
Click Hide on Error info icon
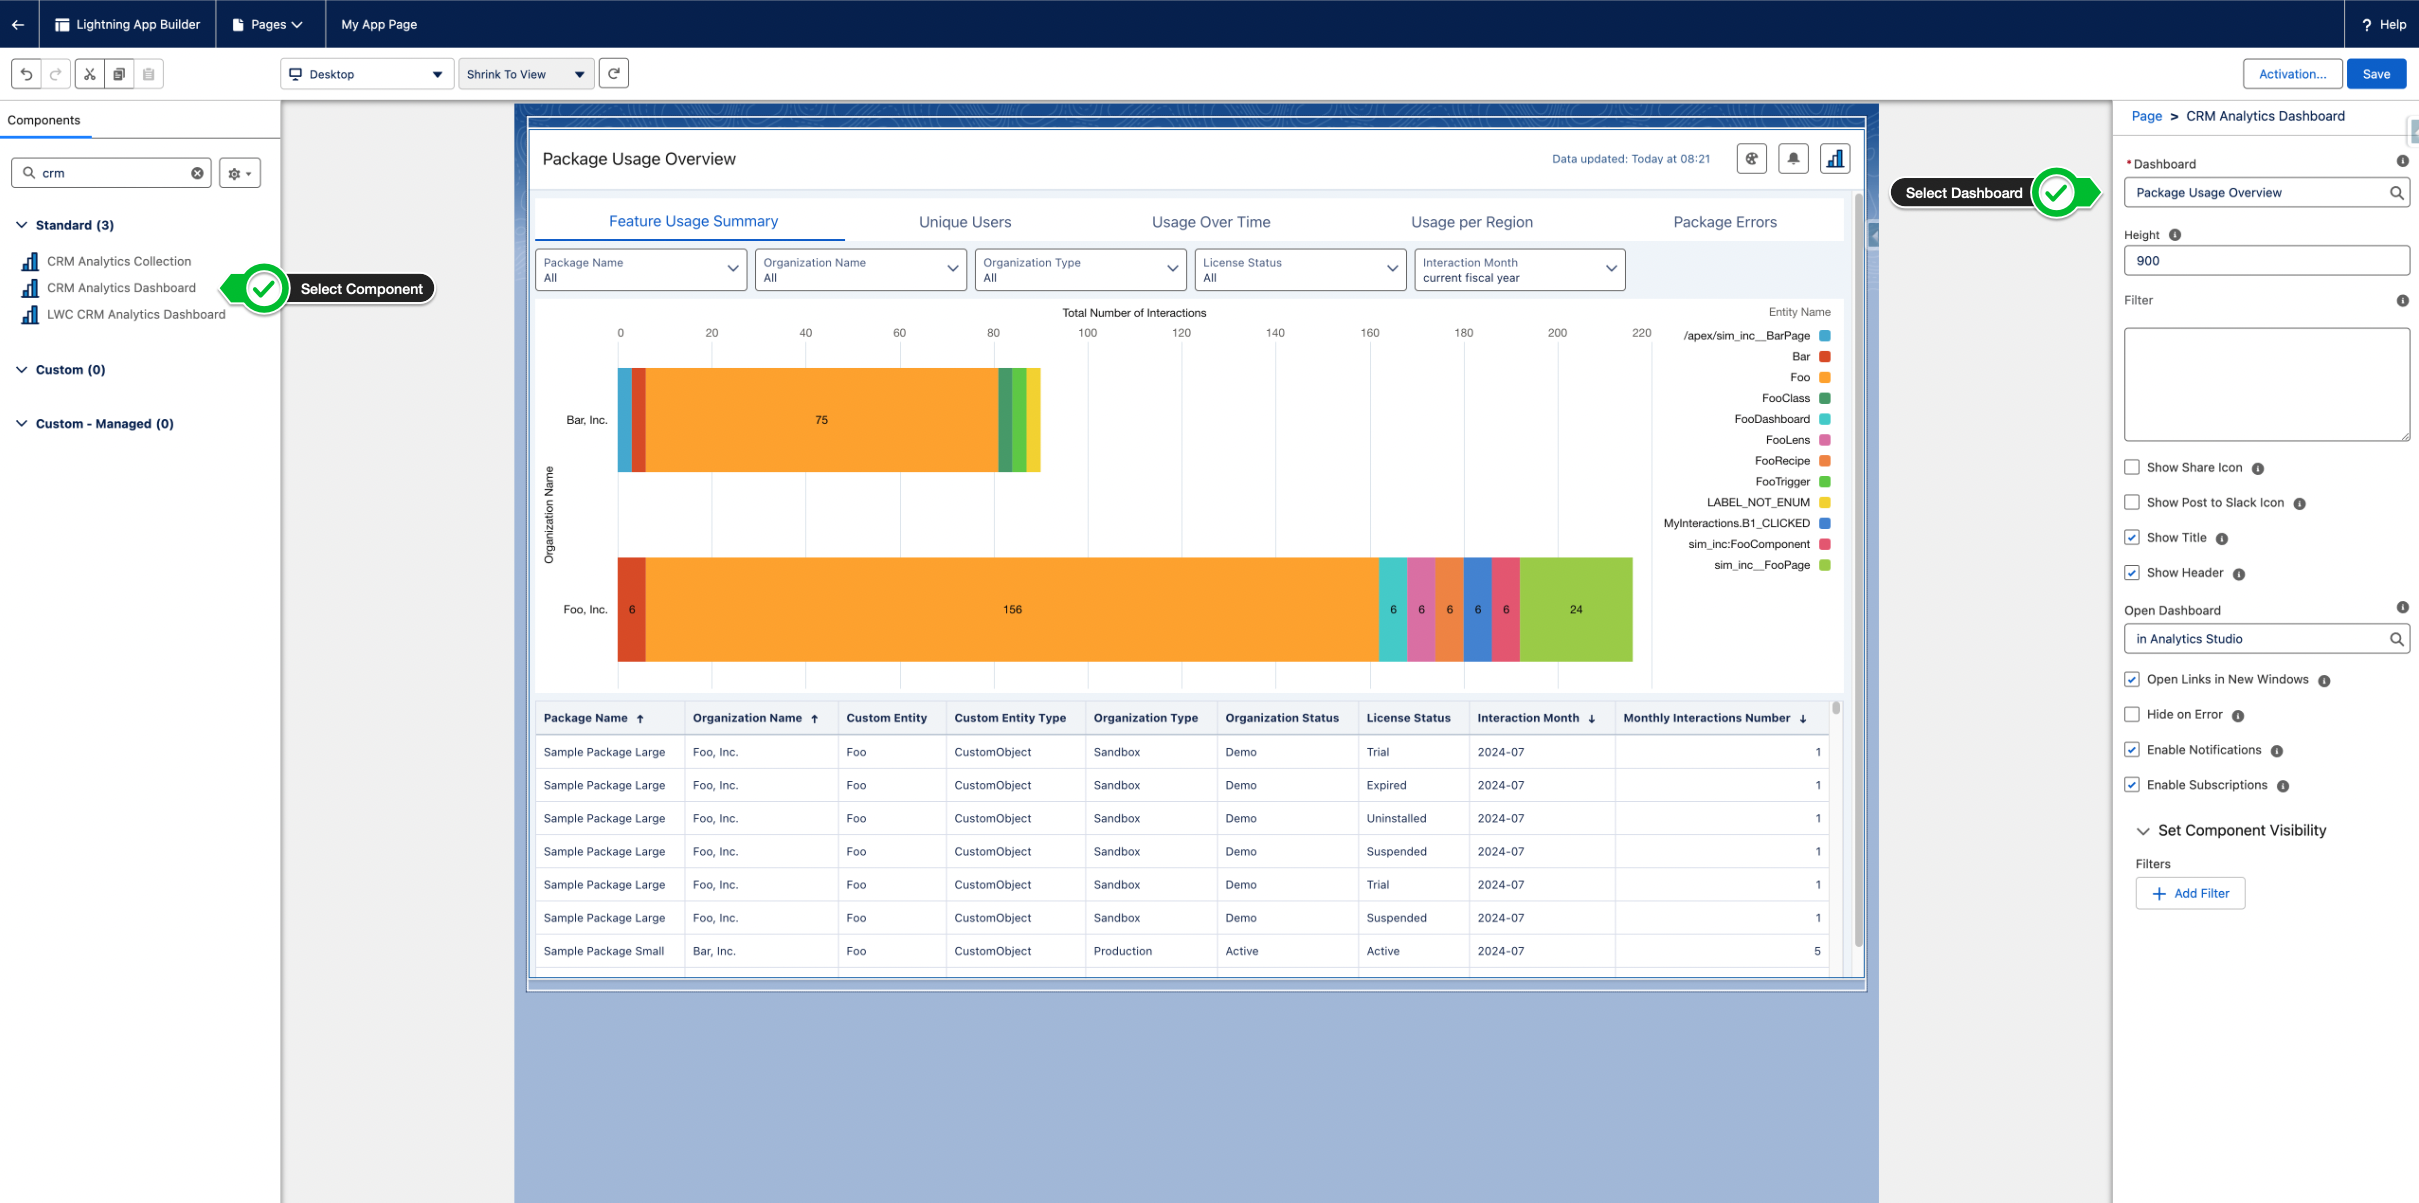[x=2238, y=715]
